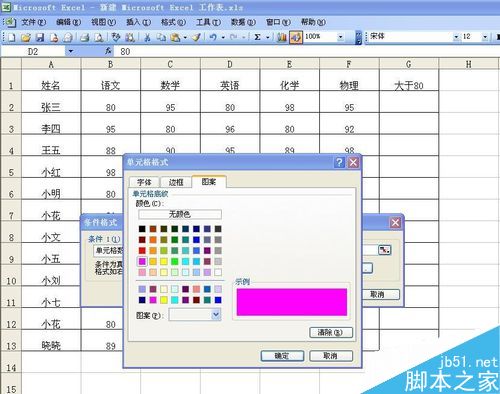Open the 宋体 font name dropdown
The height and width of the screenshot is (394, 500).
pos(456,37)
